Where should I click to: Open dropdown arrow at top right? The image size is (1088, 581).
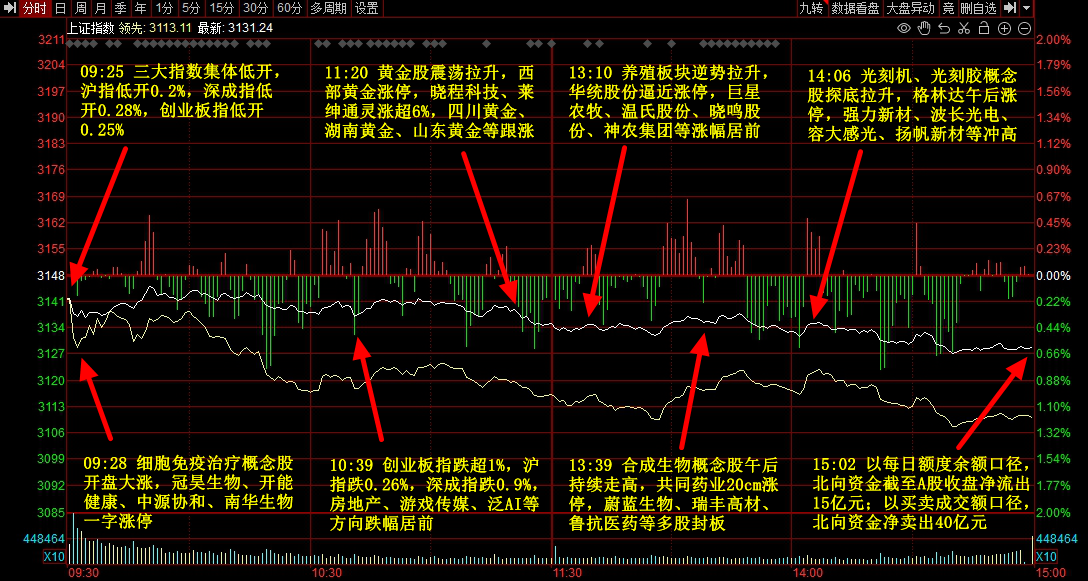[x=1027, y=8]
